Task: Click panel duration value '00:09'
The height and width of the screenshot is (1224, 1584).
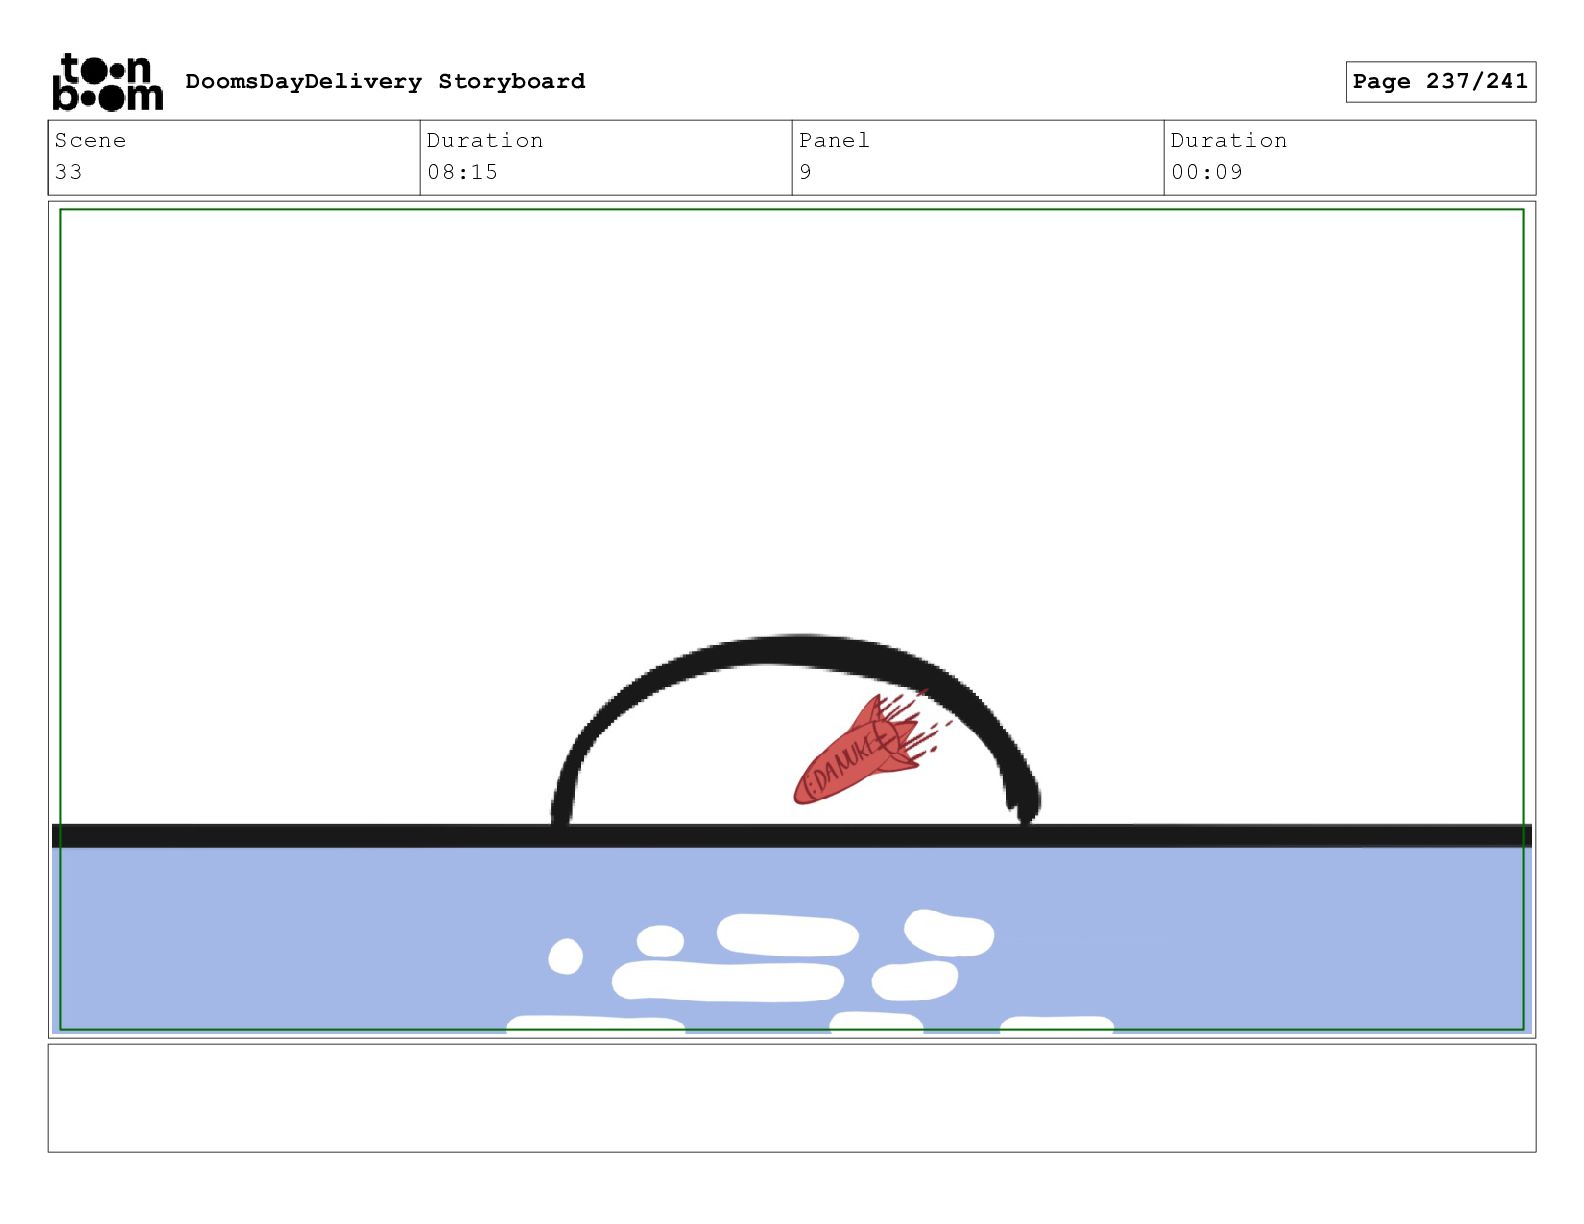Action: click(1207, 172)
